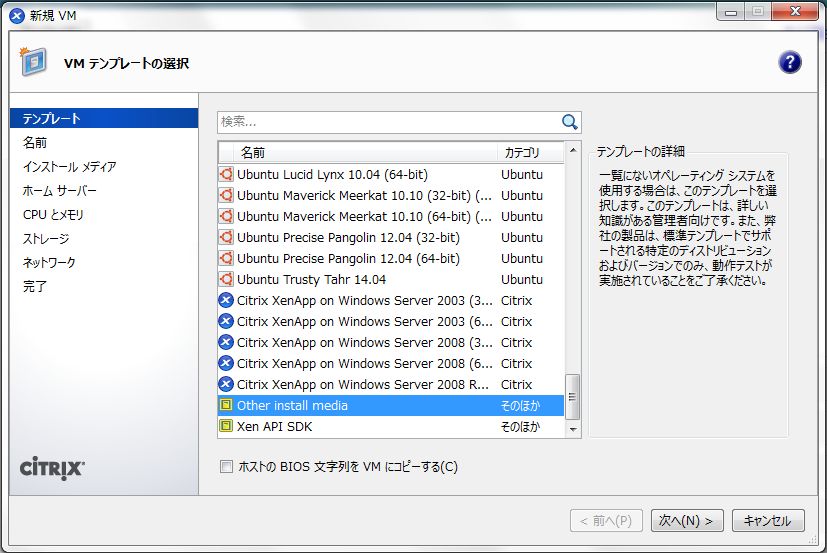Click Citrix icon of XenApp Server 2008 R...
Screen dimensions: 827x553
226,384
